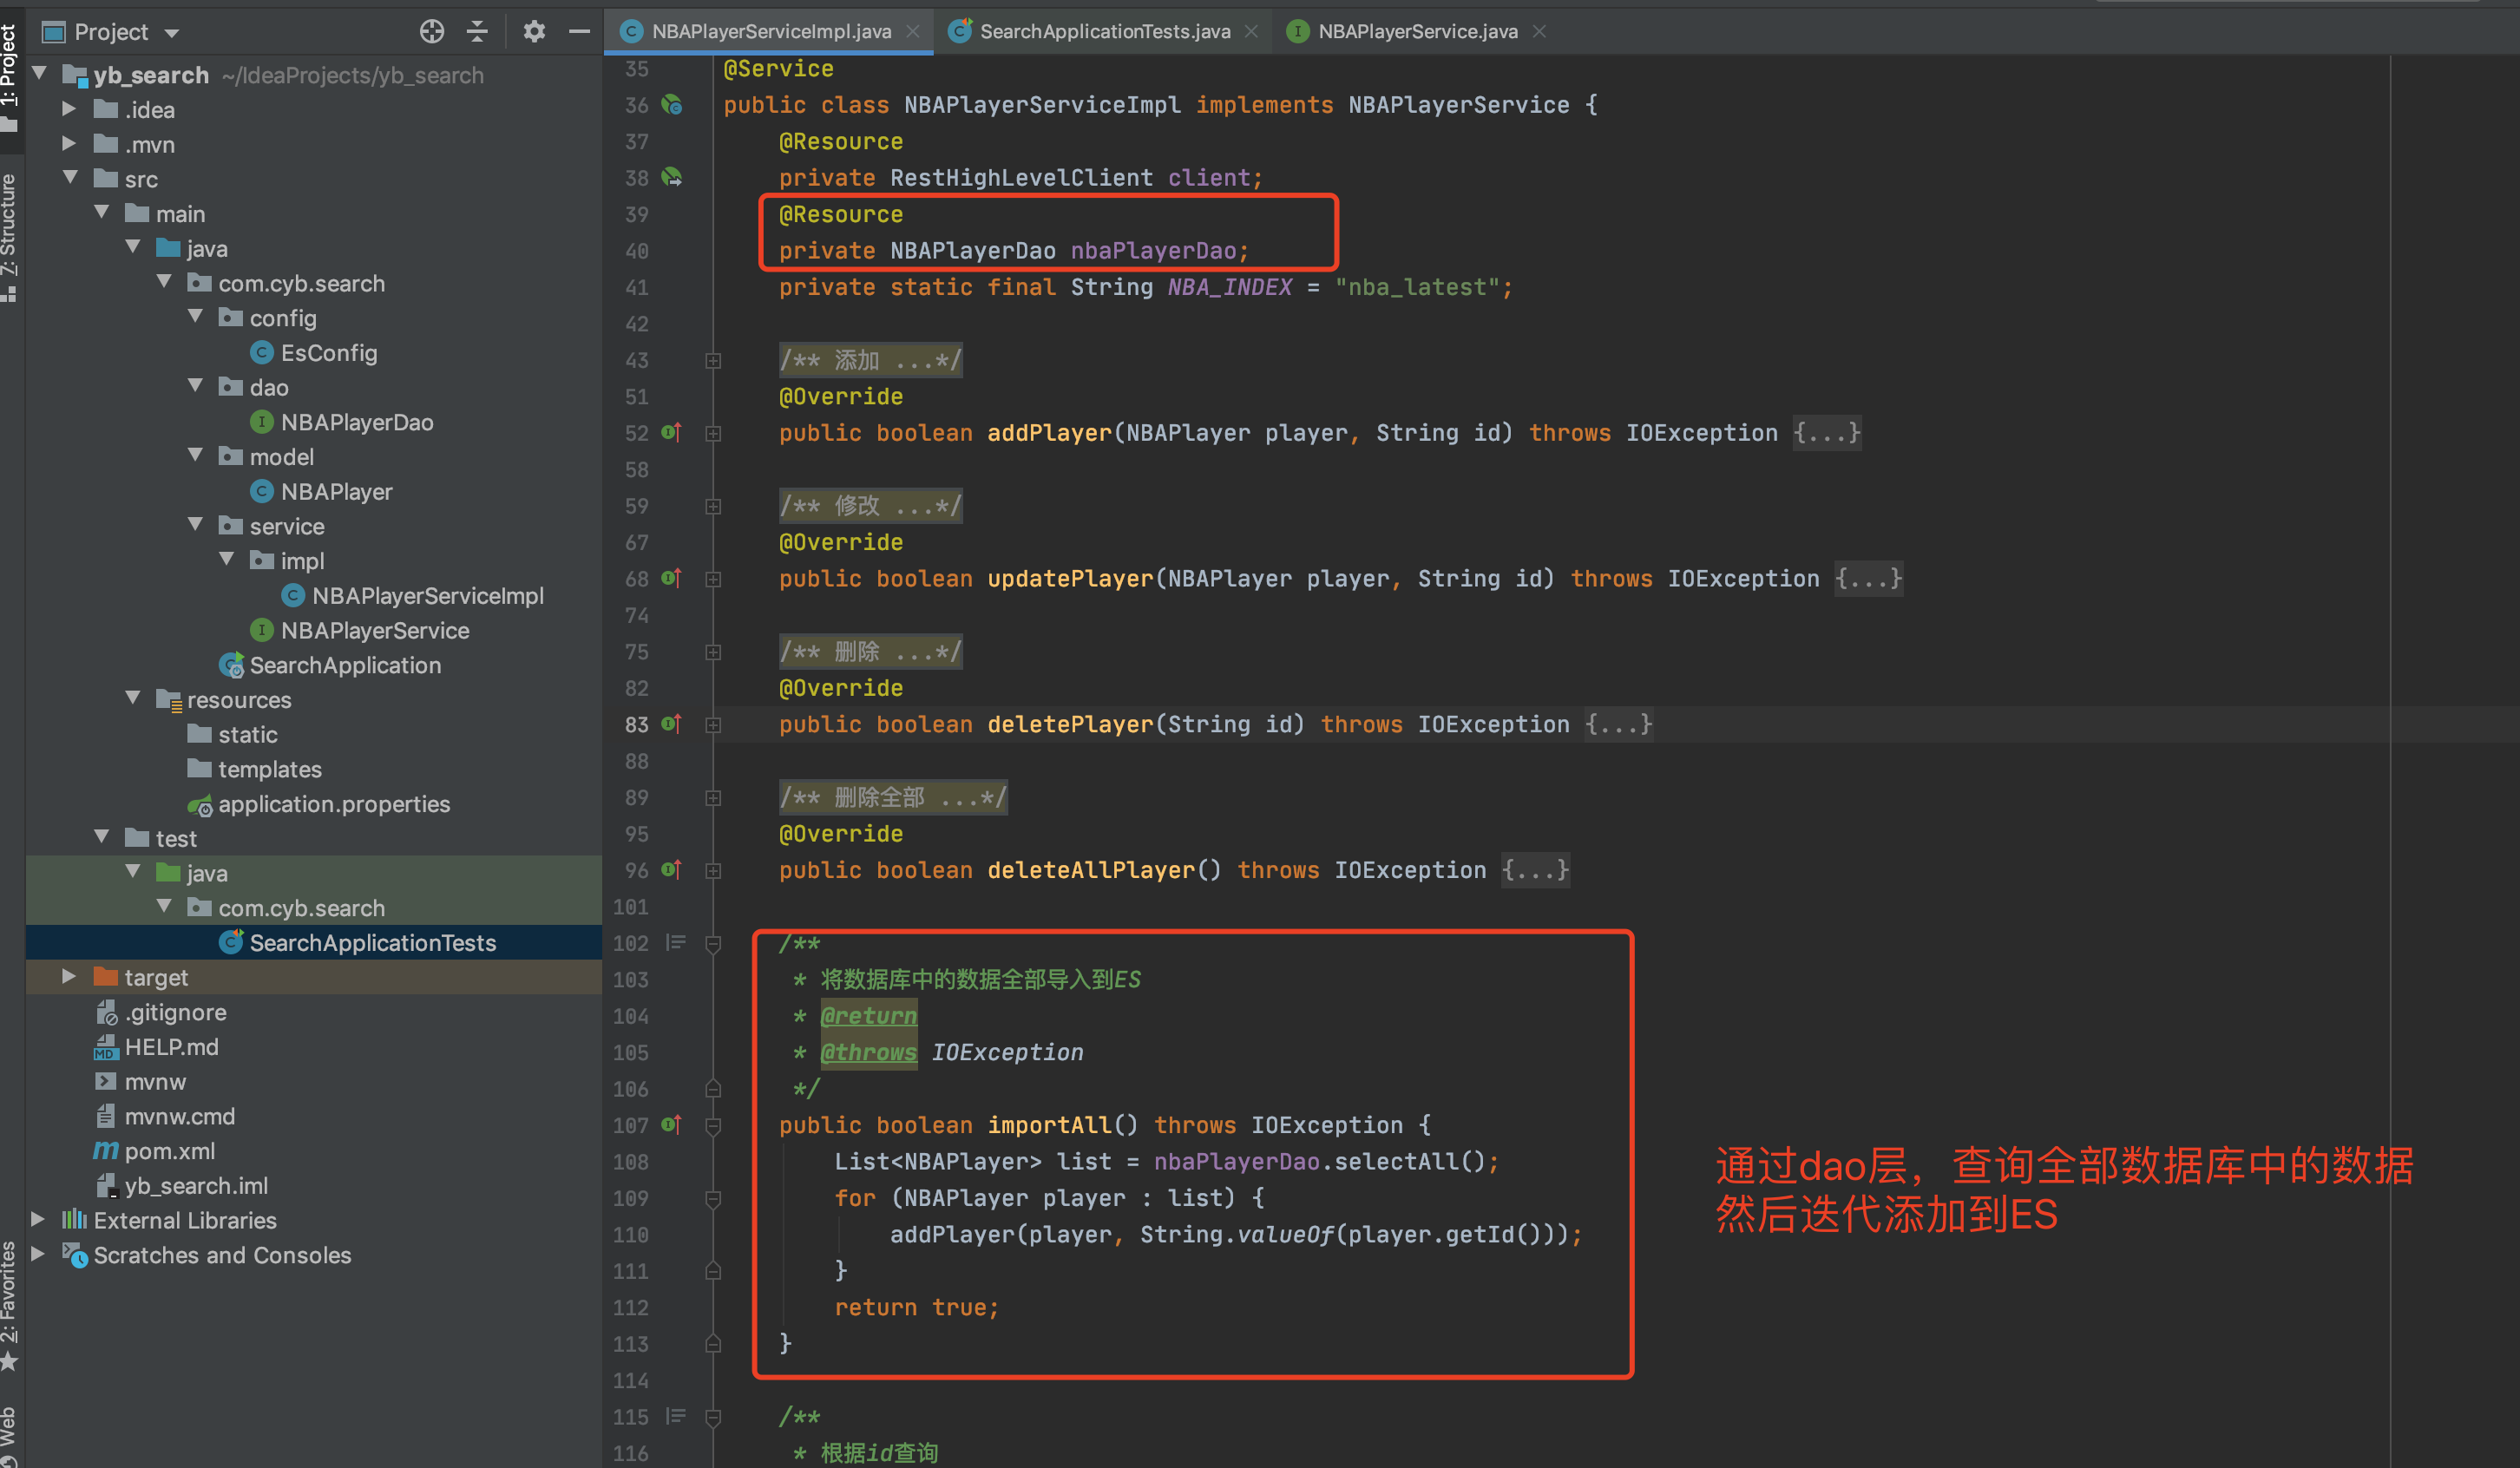This screenshot has width=2520, height=1468.
Task: Open Project panel settings gear
Action: coord(534,32)
